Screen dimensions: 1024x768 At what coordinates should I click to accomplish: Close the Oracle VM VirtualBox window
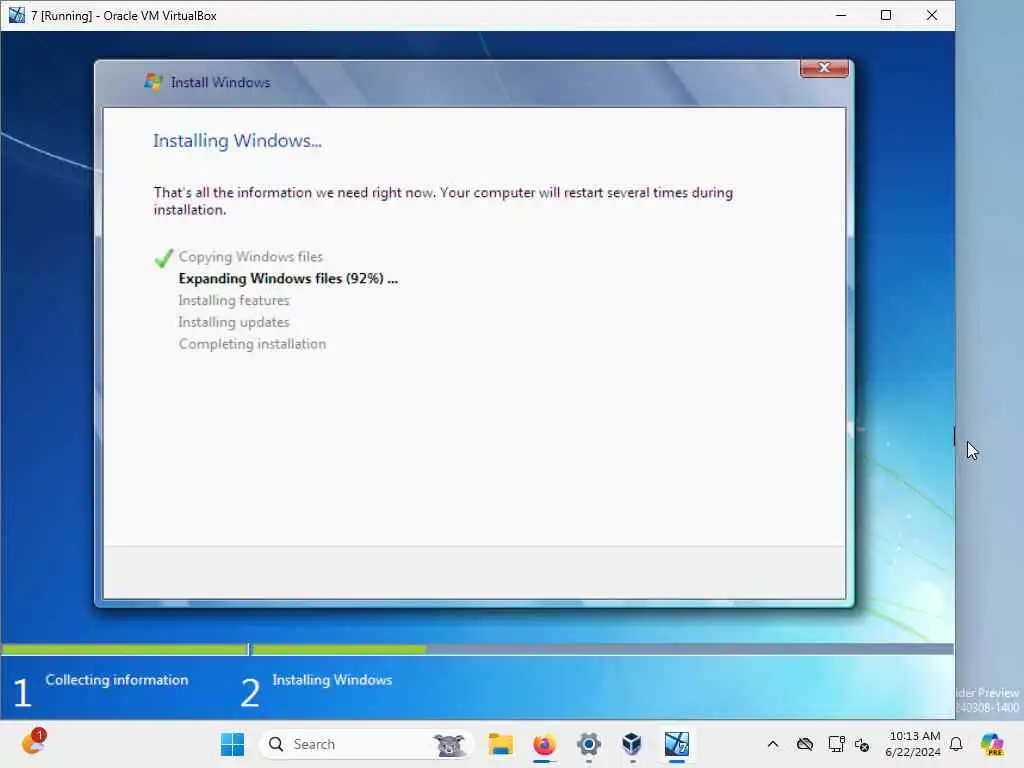[932, 15]
